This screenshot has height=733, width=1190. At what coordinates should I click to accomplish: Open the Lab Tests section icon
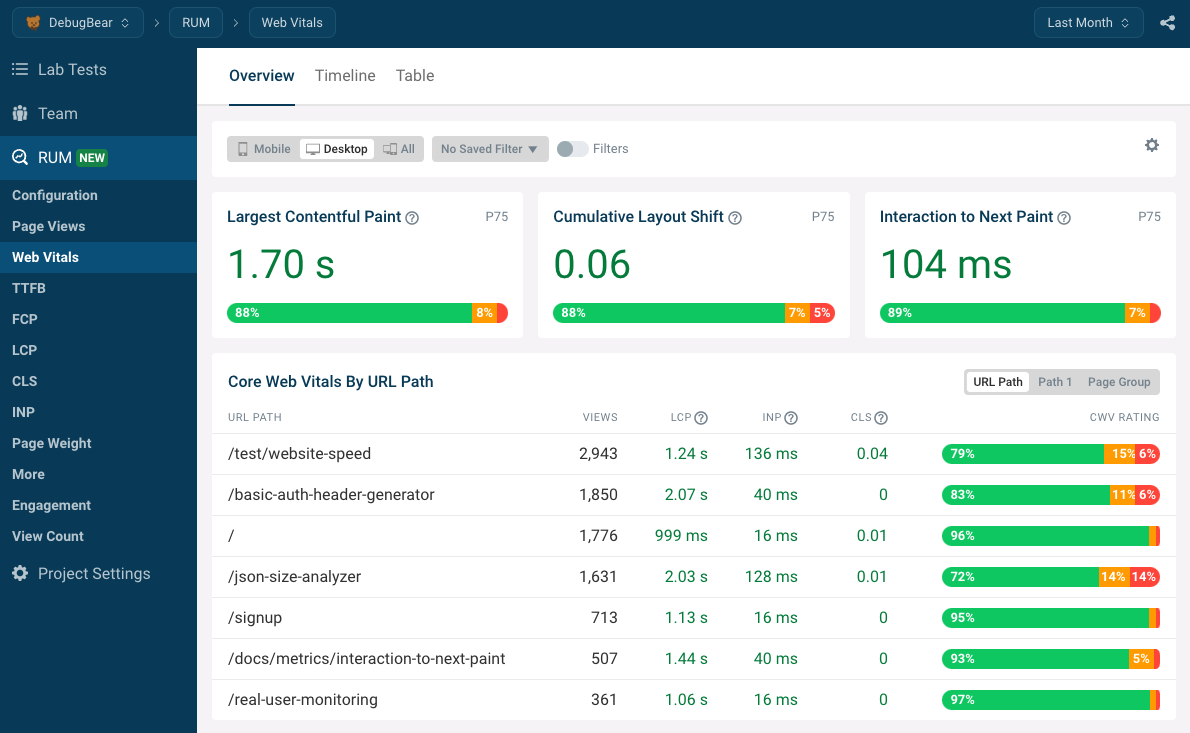[x=20, y=69]
